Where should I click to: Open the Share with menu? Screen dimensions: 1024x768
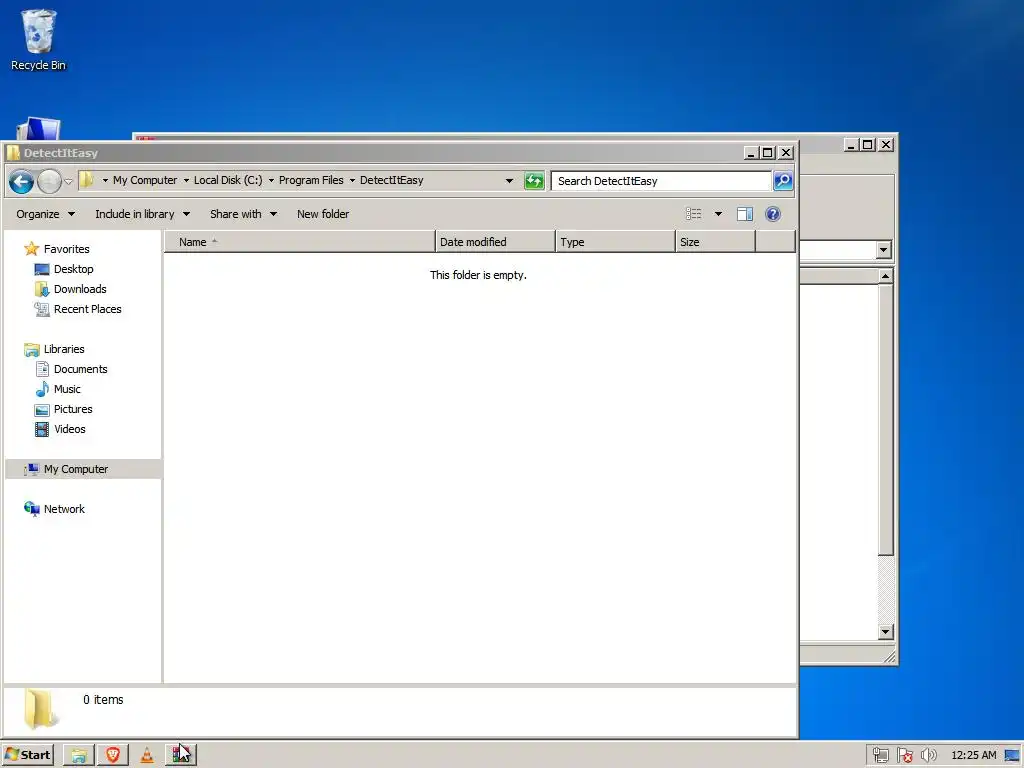[x=244, y=214]
